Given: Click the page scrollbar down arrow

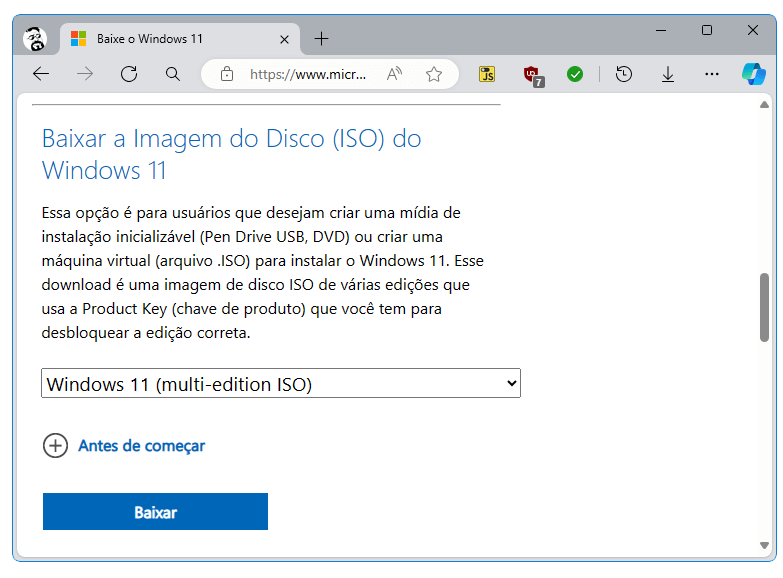Looking at the screenshot, I should coord(764,545).
